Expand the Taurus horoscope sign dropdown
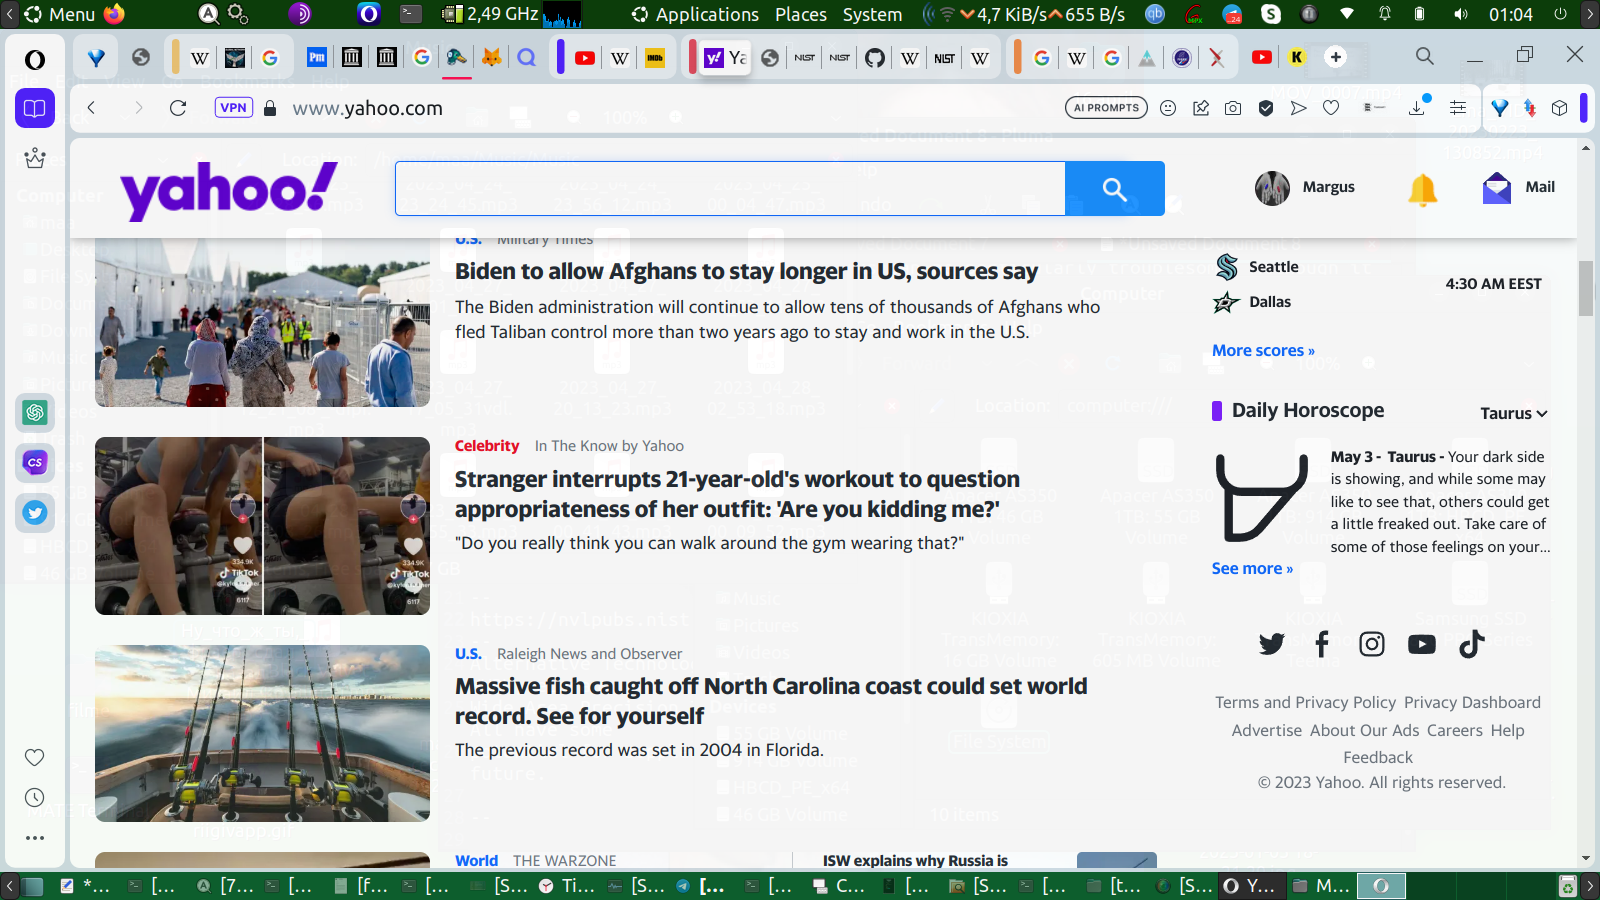1600x900 pixels. (1513, 413)
